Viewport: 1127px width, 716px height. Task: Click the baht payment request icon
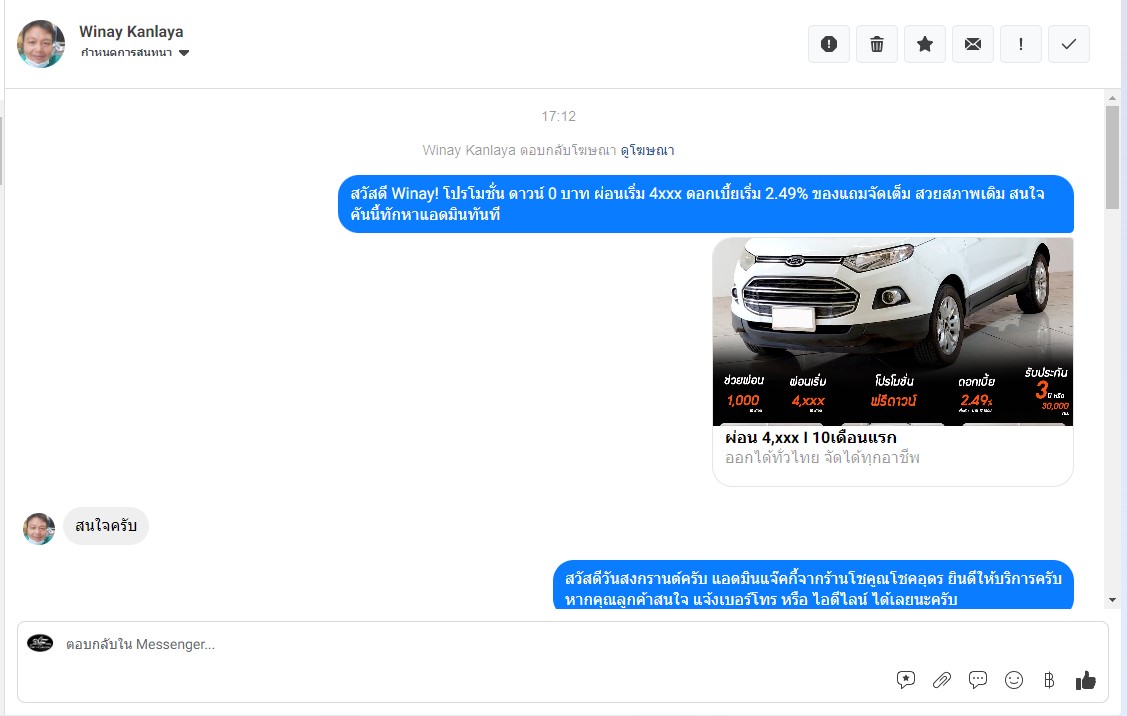click(1049, 679)
